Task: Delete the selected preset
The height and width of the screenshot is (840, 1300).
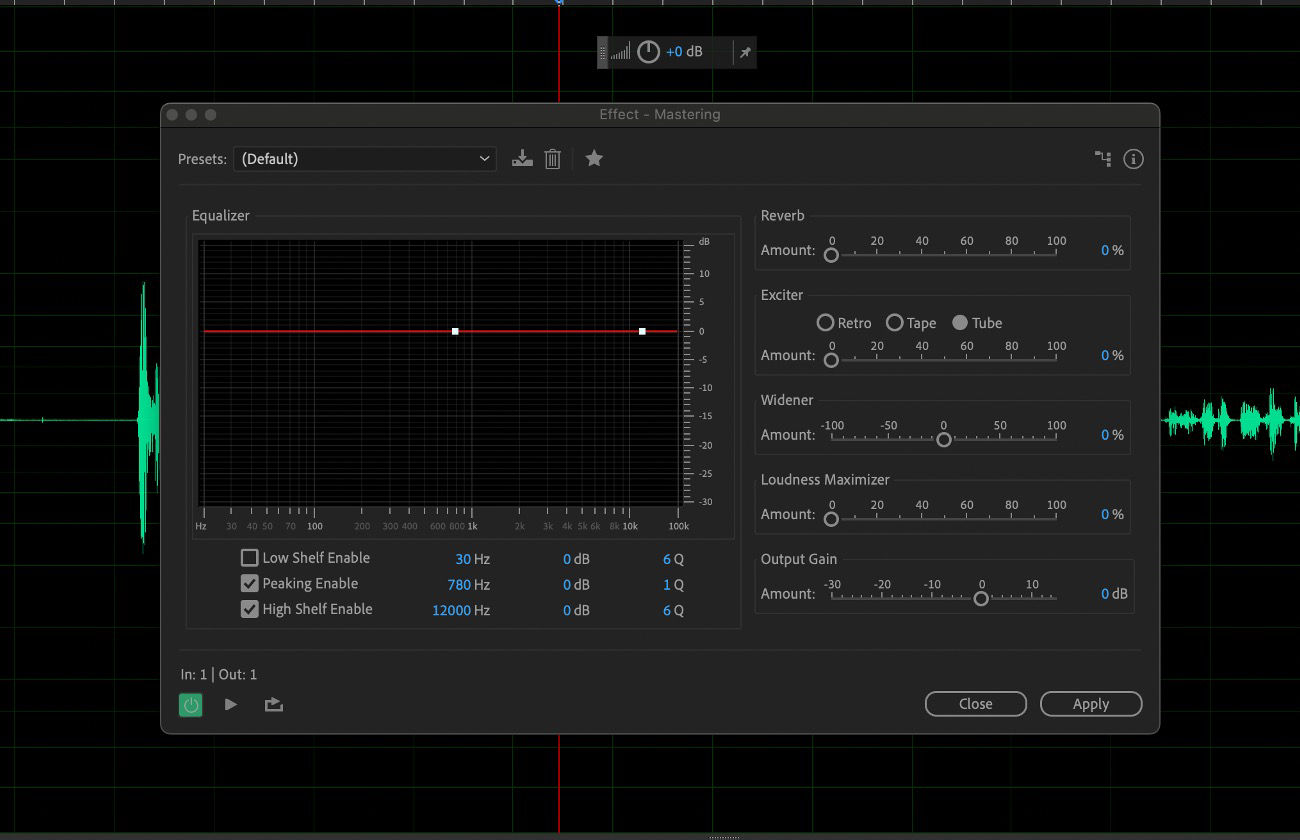Action: point(552,158)
